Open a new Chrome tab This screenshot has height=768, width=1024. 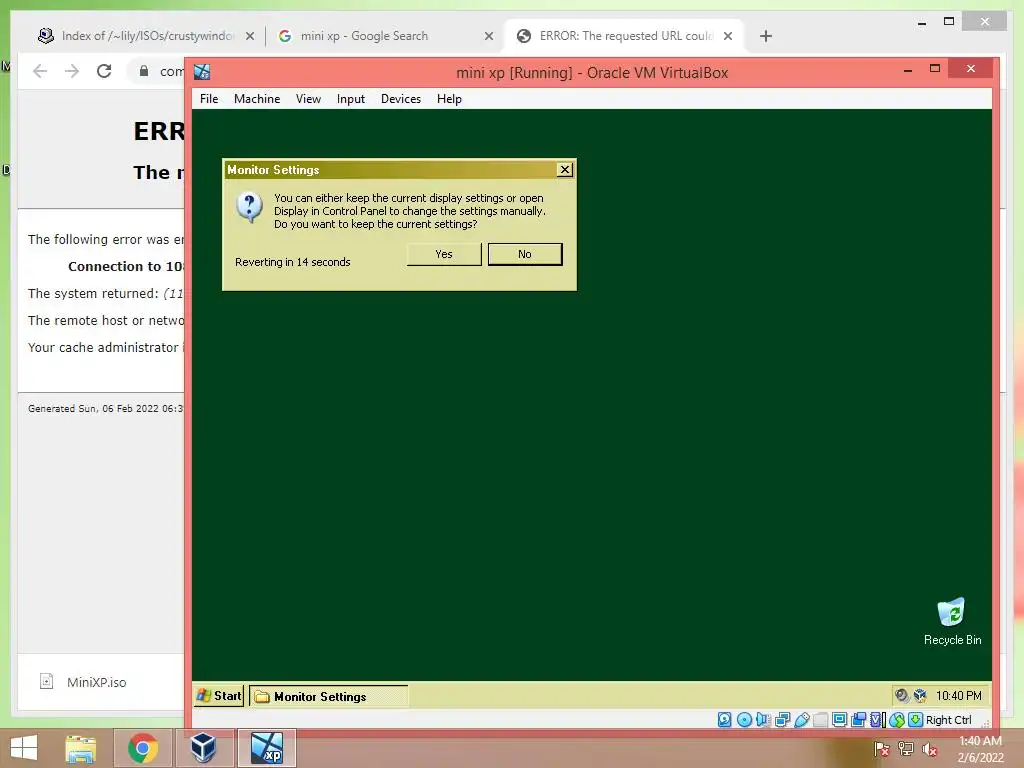(x=766, y=36)
